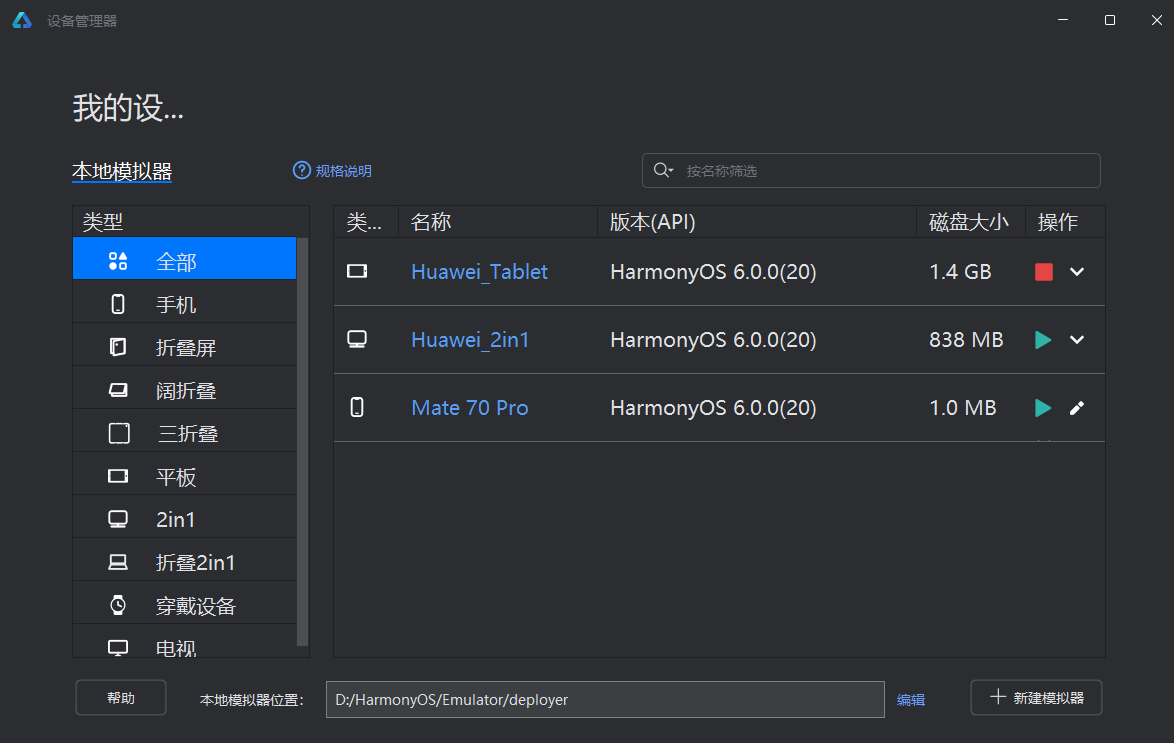This screenshot has height=743, width=1174.
Task: Click the emulator location path field
Action: (x=605, y=700)
